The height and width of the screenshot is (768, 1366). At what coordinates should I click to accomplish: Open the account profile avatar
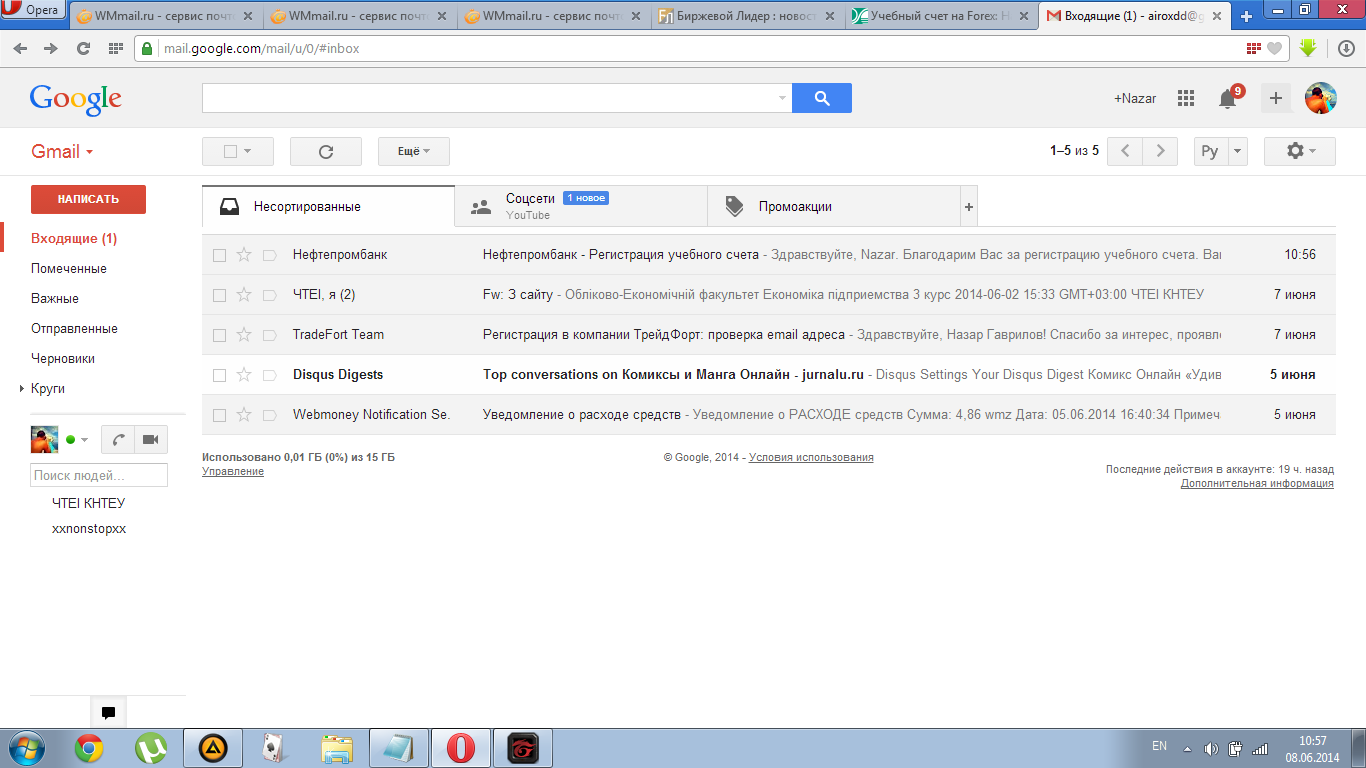tap(1321, 98)
